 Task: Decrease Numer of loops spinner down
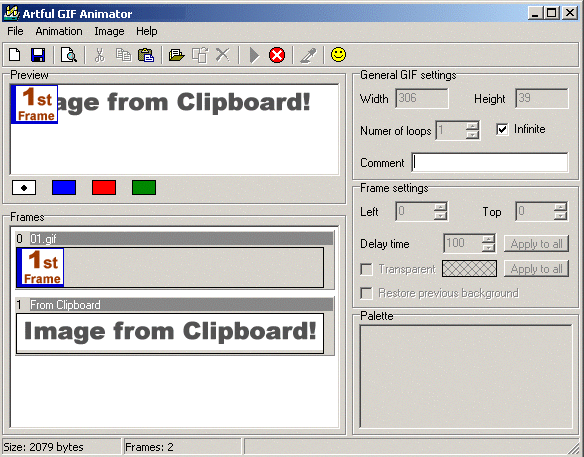(x=472, y=134)
